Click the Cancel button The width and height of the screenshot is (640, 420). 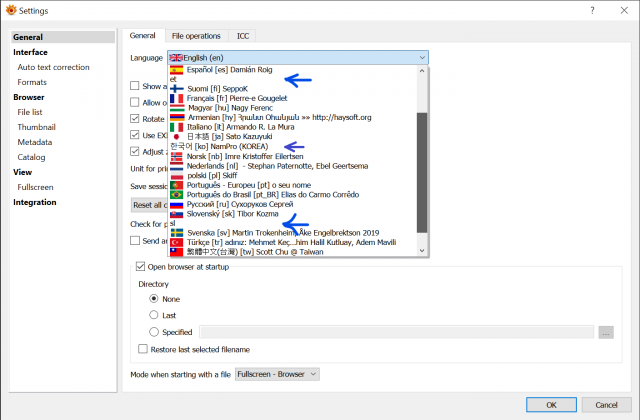pyautogui.click(x=606, y=405)
